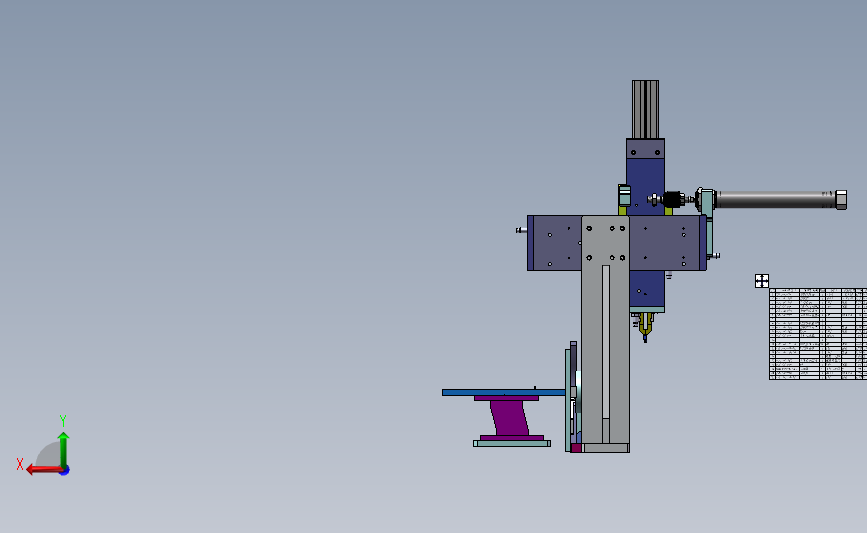Click the BOM table move handle icon
This screenshot has width=867, height=533.
[x=762, y=281]
